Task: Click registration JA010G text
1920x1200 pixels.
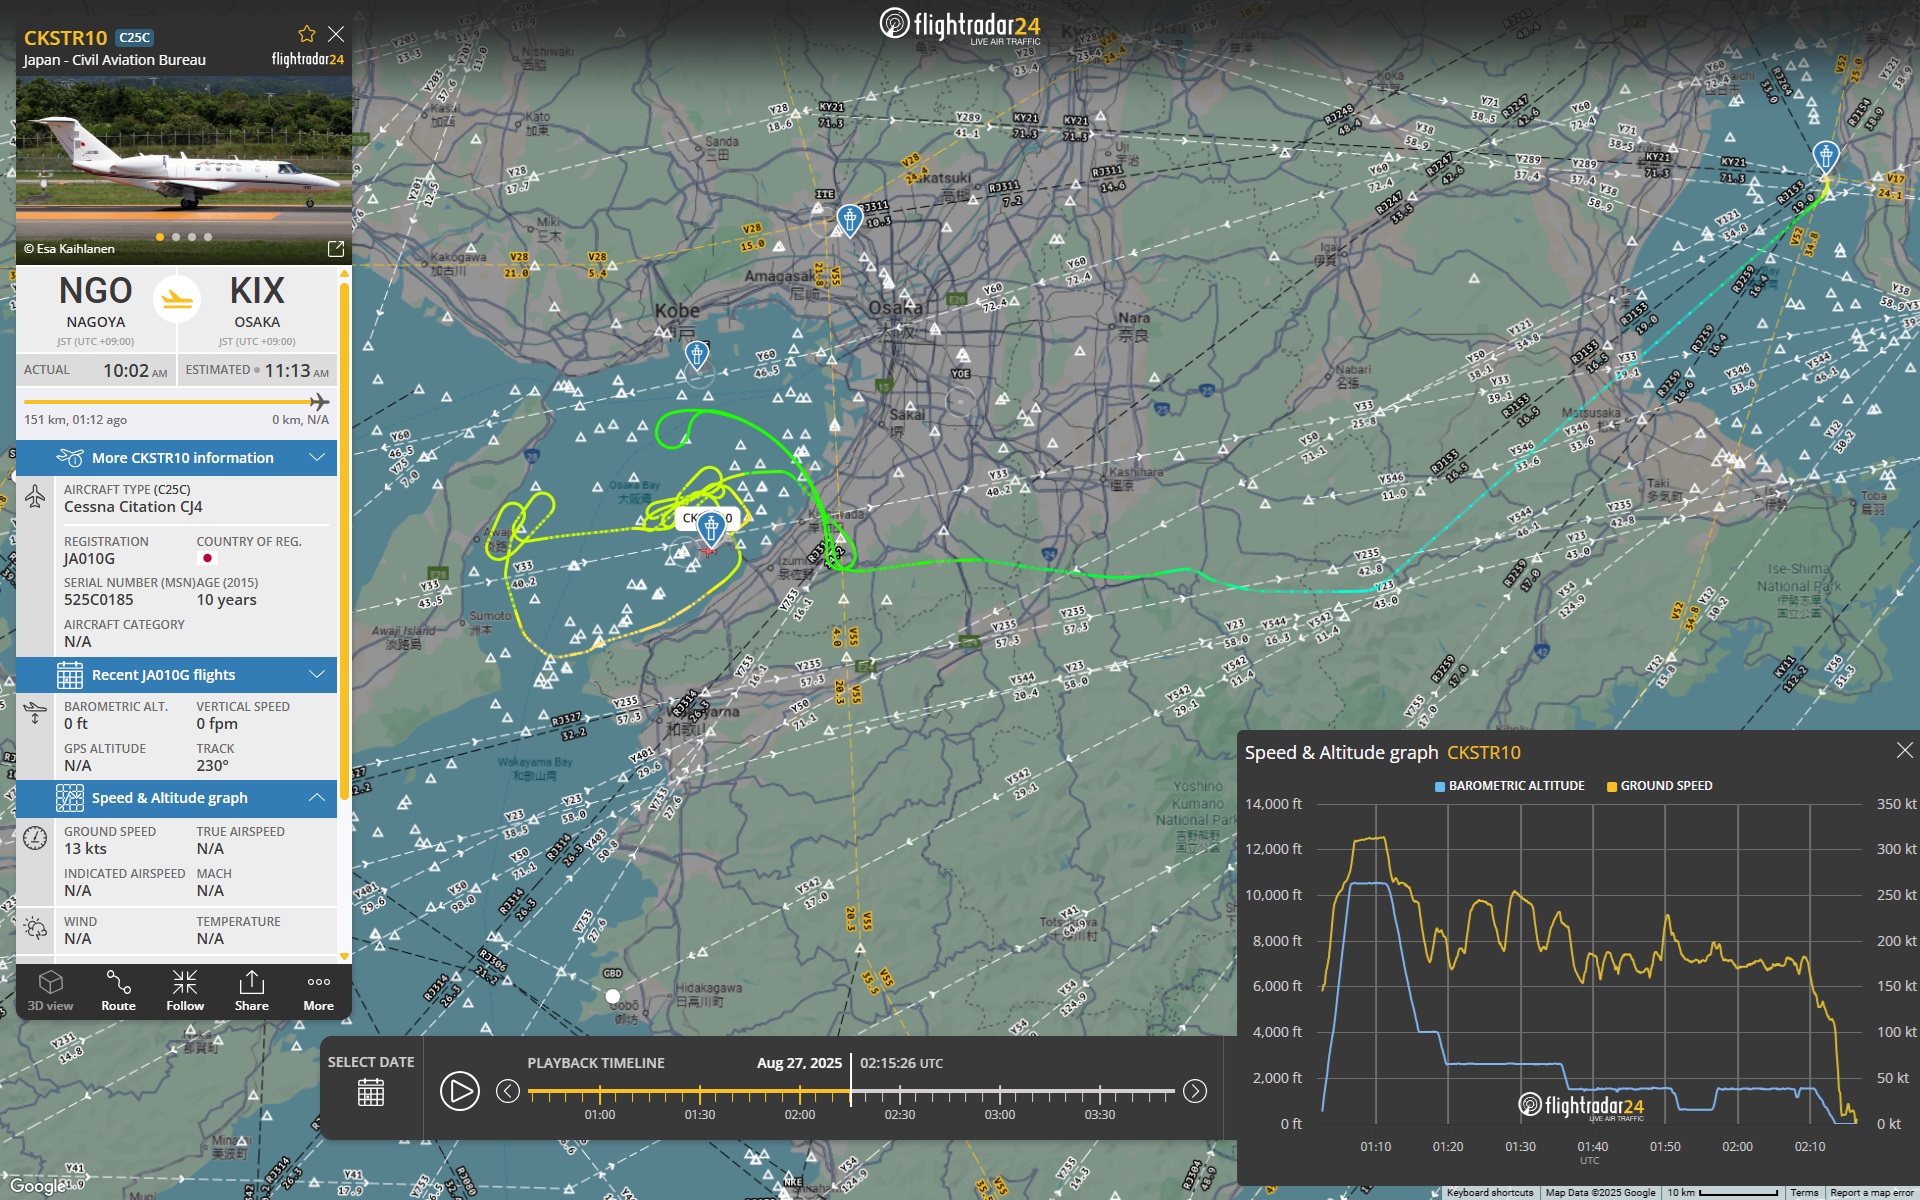Action: pyautogui.click(x=89, y=559)
